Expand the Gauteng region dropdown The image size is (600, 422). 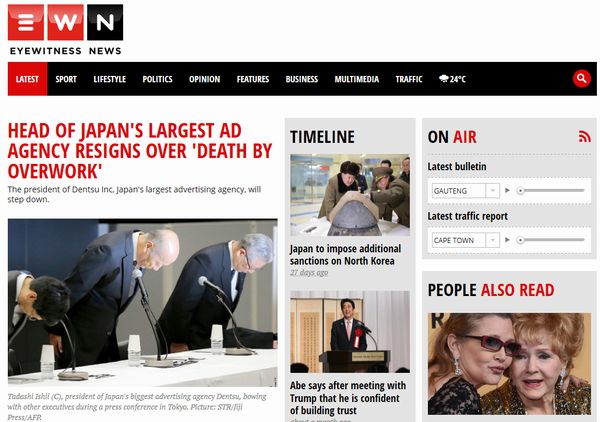point(466,191)
